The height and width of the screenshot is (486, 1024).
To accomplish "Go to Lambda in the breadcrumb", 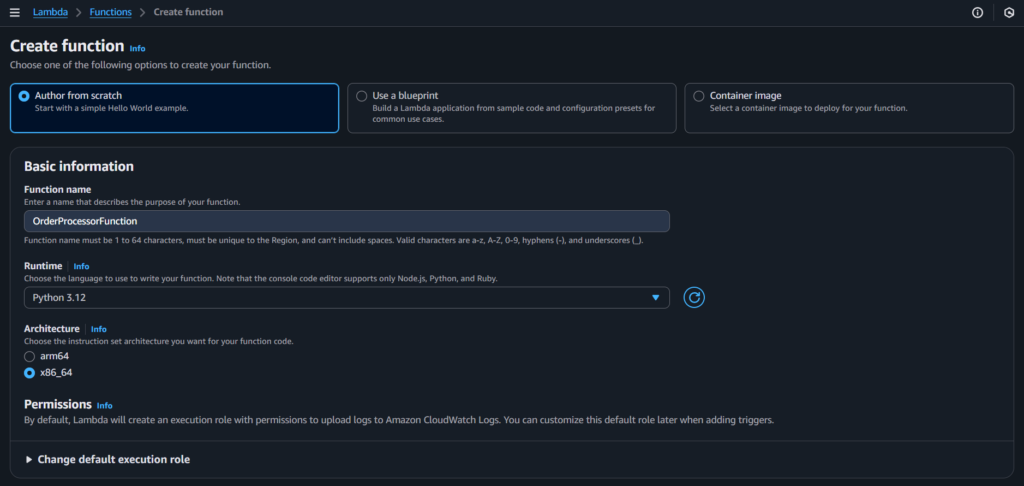I will pyautogui.click(x=50, y=12).
